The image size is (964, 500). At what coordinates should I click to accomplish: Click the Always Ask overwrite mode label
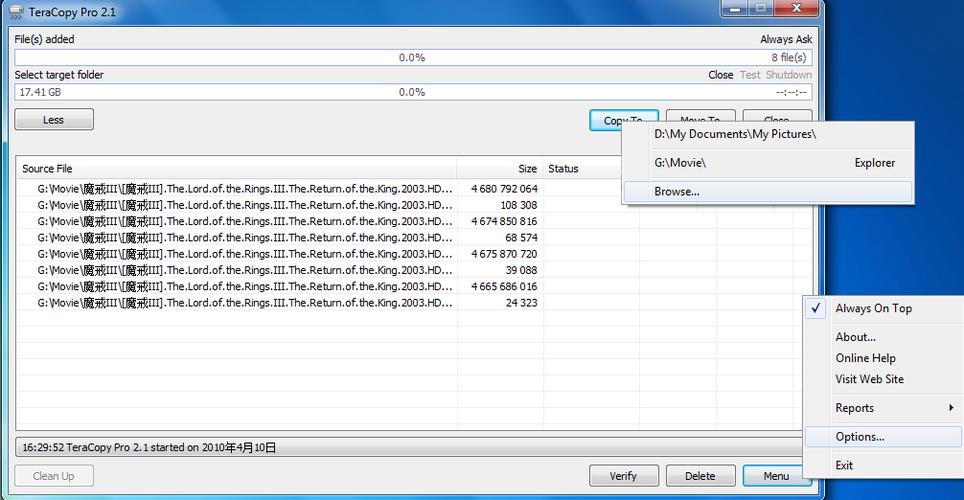coord(786,39)
